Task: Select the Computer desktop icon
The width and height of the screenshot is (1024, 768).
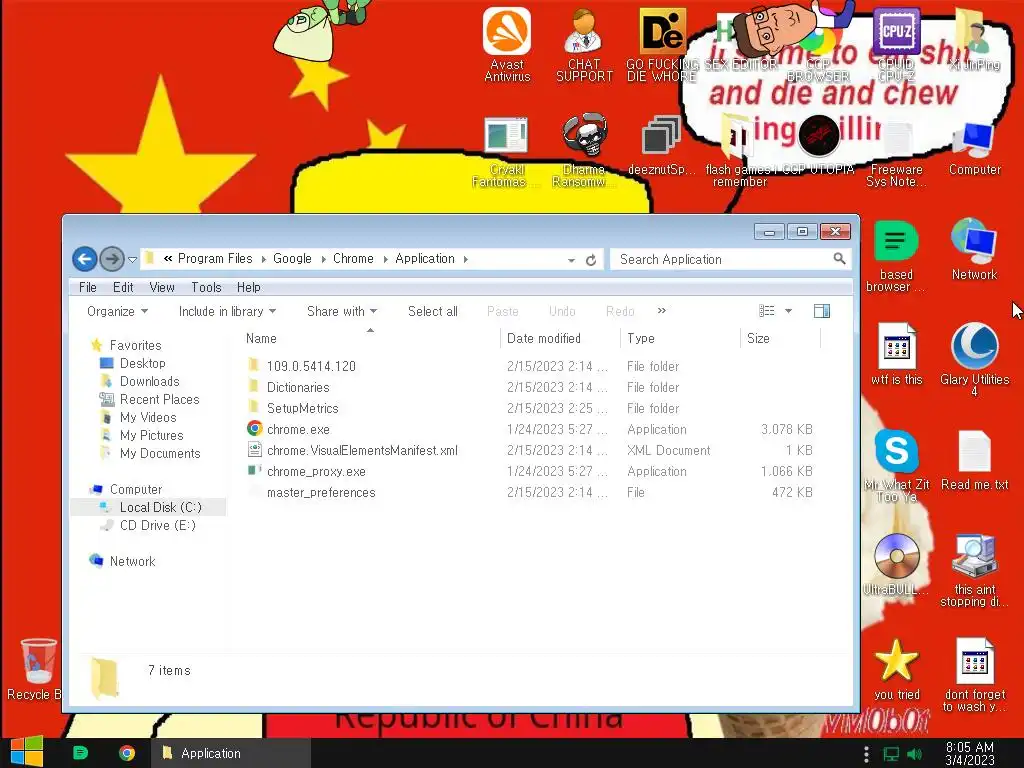Action: click(x=974, y=148)
